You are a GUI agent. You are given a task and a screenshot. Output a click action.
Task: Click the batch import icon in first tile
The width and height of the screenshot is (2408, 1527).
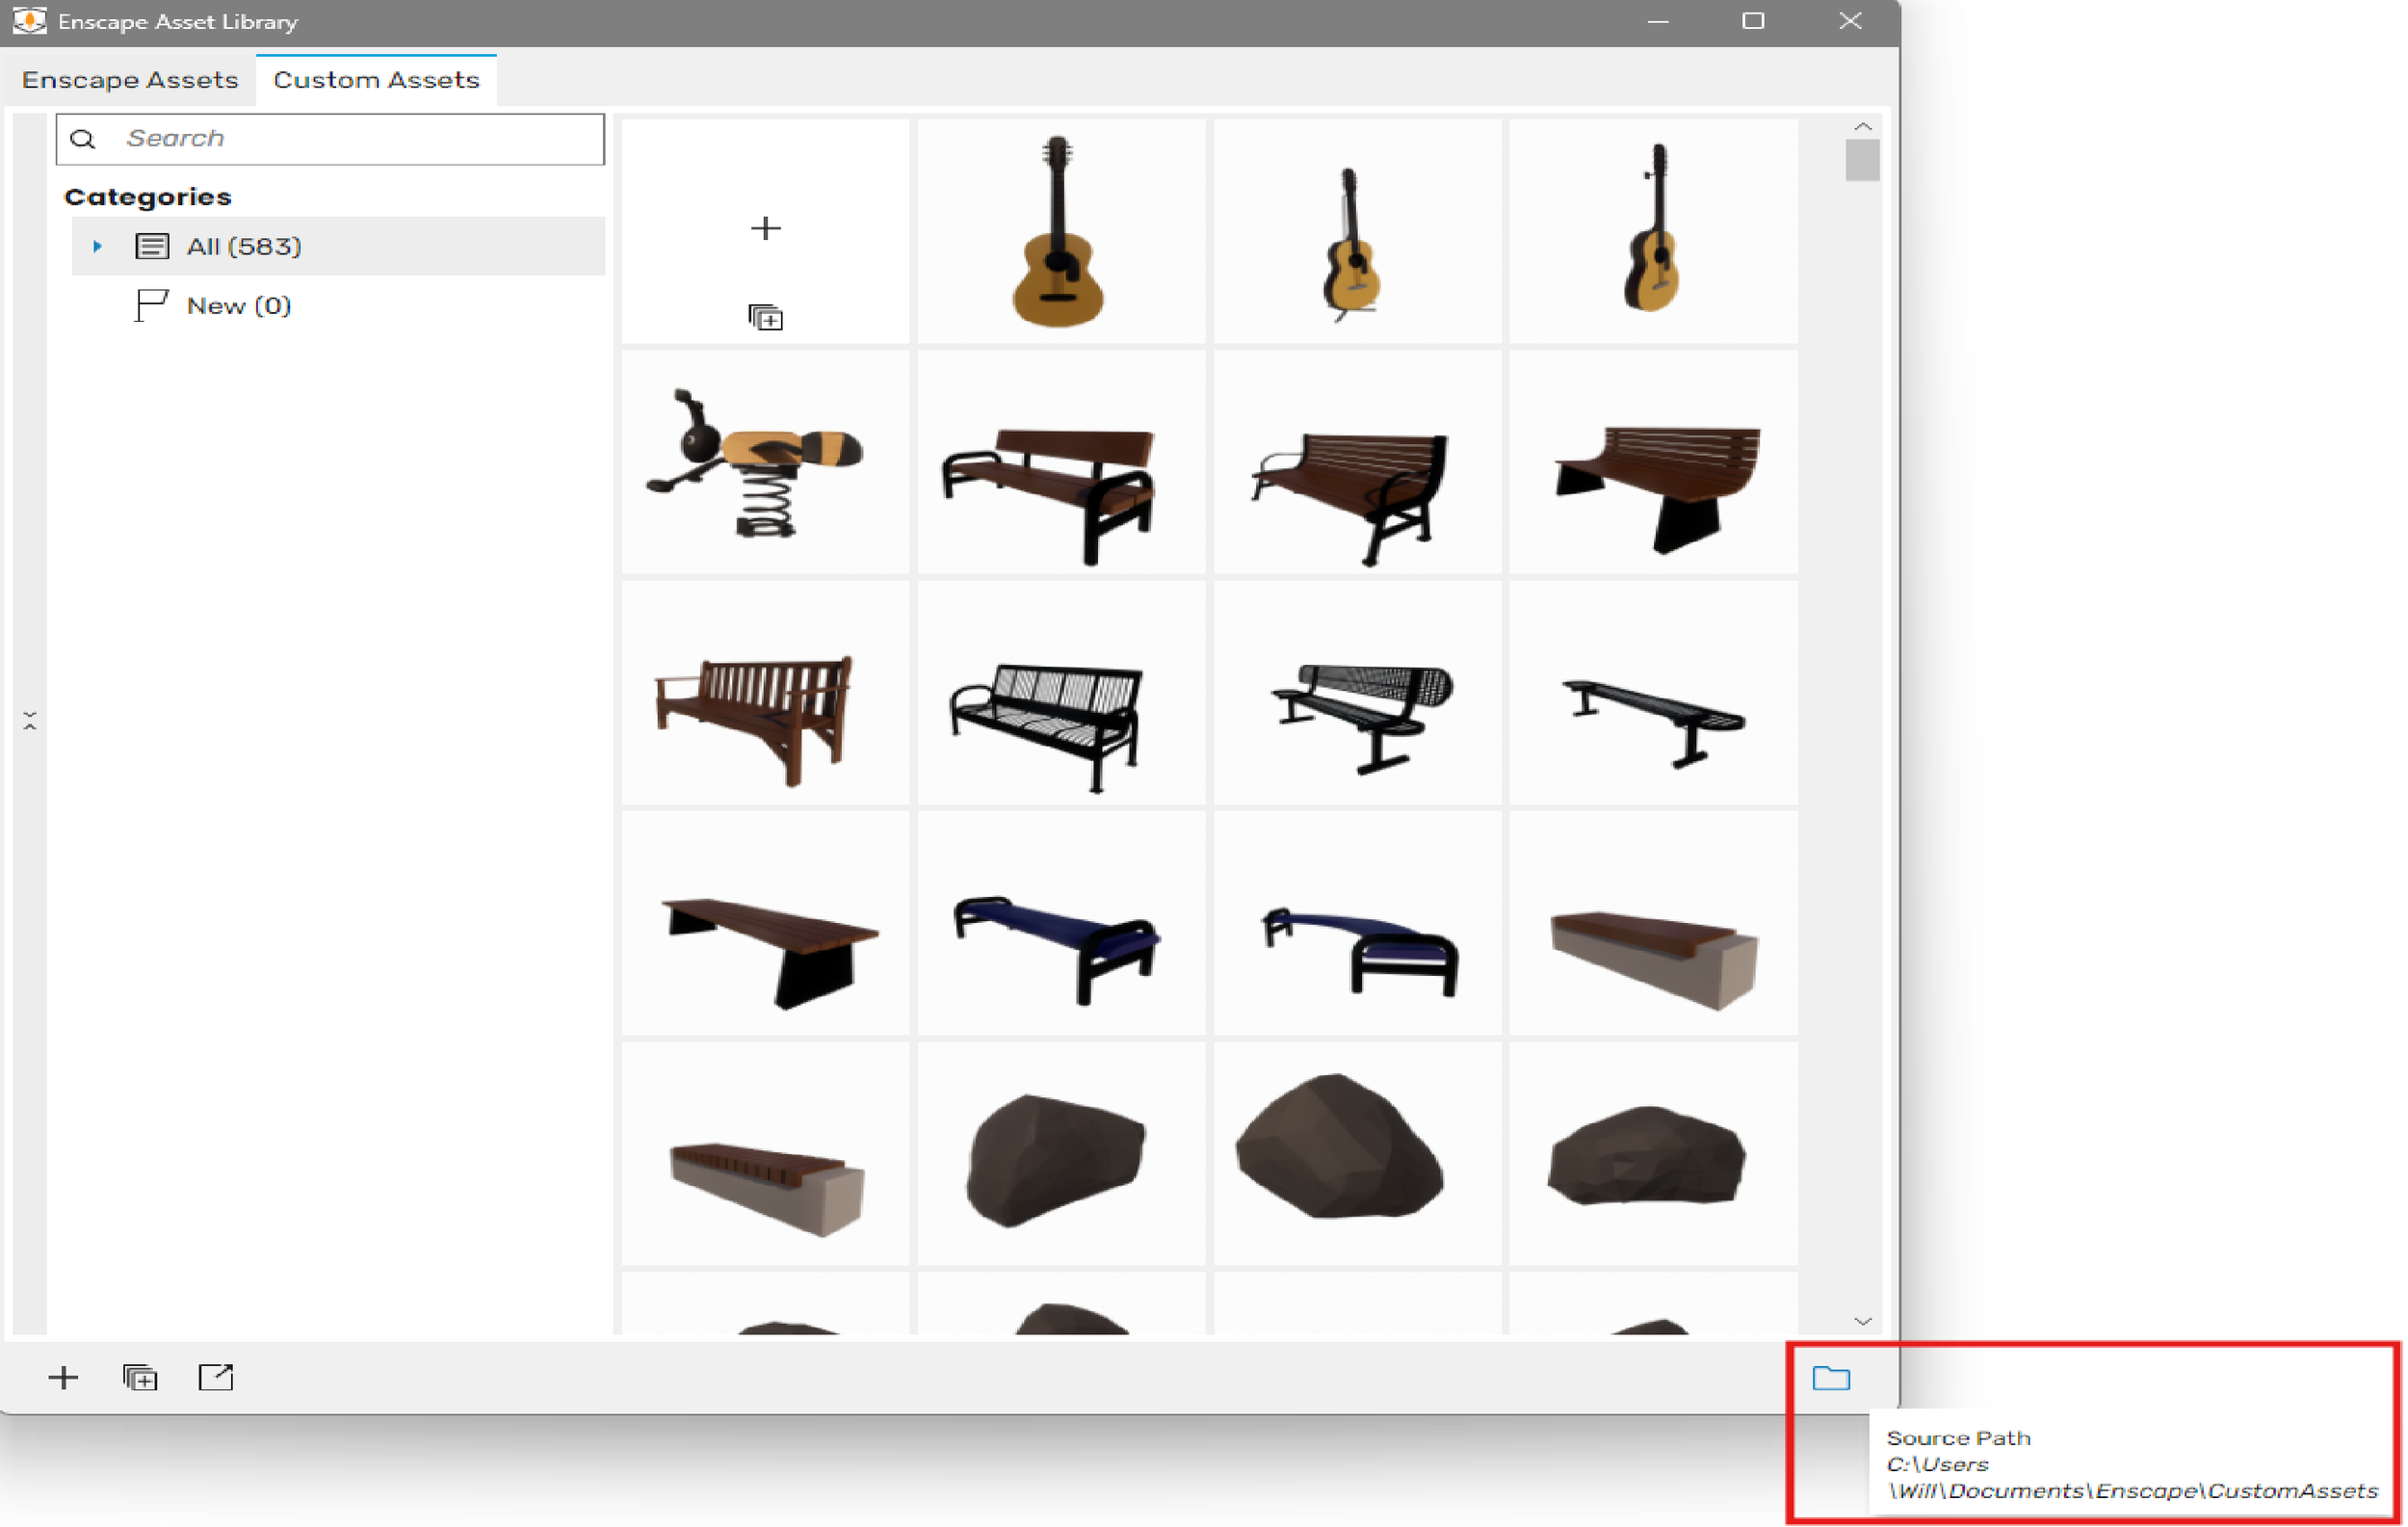point(765,317)
